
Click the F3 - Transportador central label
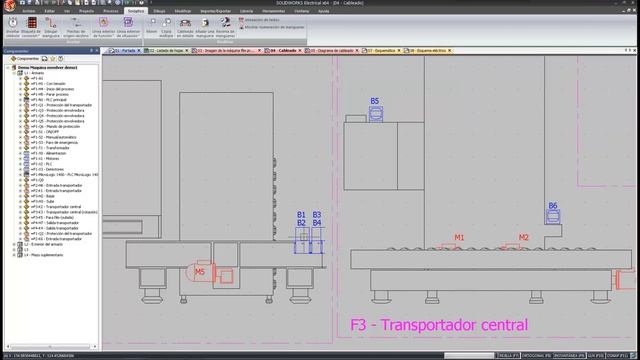pos(439,325)
